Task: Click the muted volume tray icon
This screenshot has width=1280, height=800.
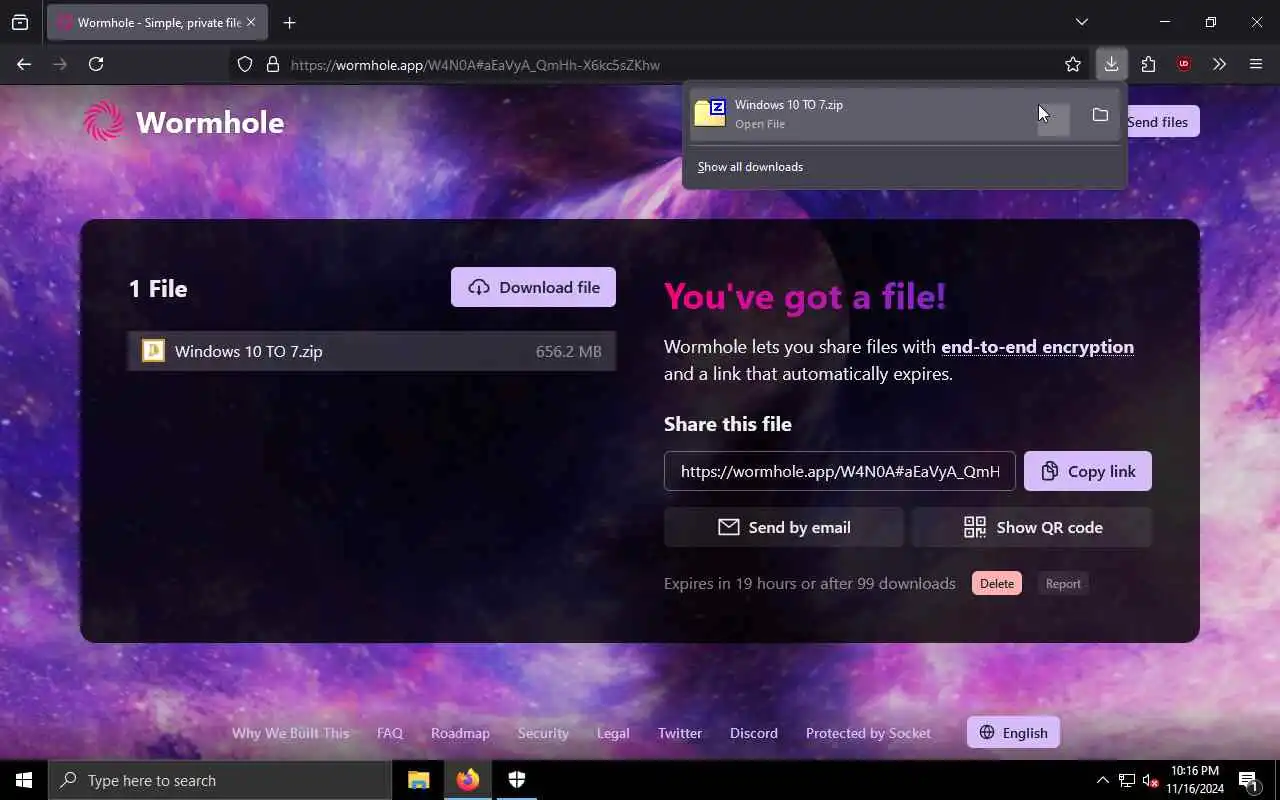Action: coord(1150,780)
